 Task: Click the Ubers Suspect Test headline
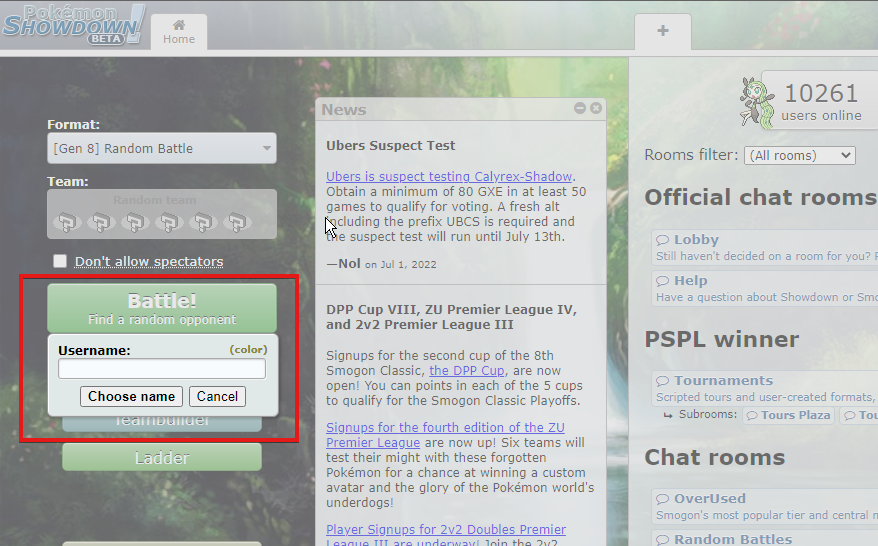point(390,146)
